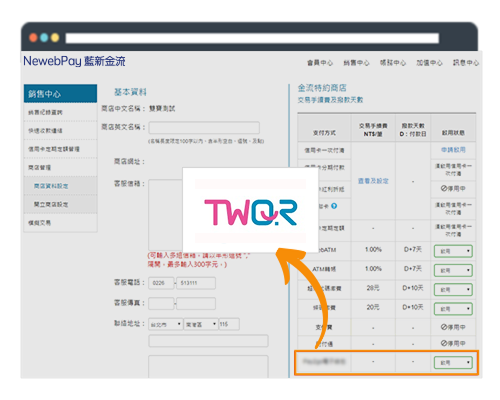
Task: Click the 支付方式 column header
Action: (x=324, y=133)
